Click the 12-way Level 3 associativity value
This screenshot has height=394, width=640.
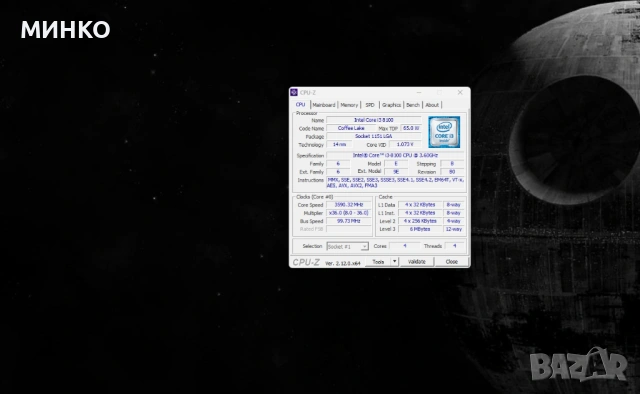pyautogui.click(x=453, y=229)
